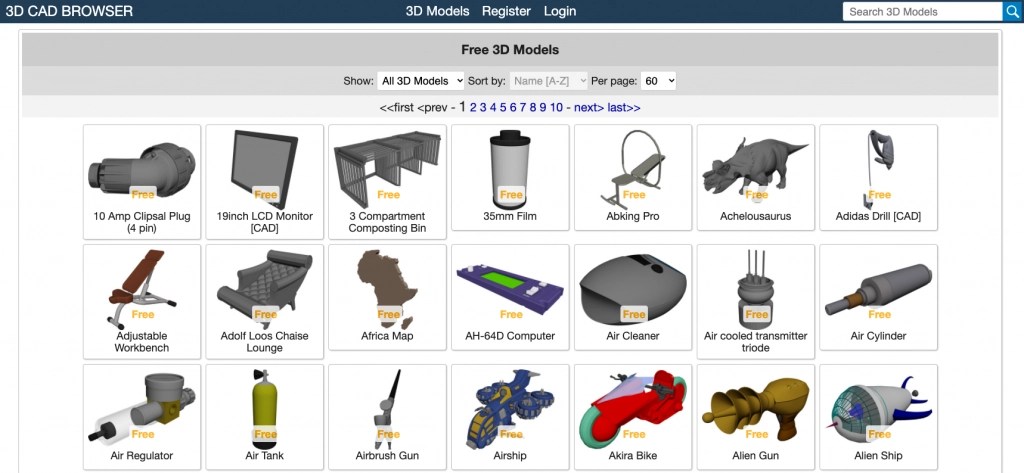Focus the Search 3D Models input field

(923, 11)
